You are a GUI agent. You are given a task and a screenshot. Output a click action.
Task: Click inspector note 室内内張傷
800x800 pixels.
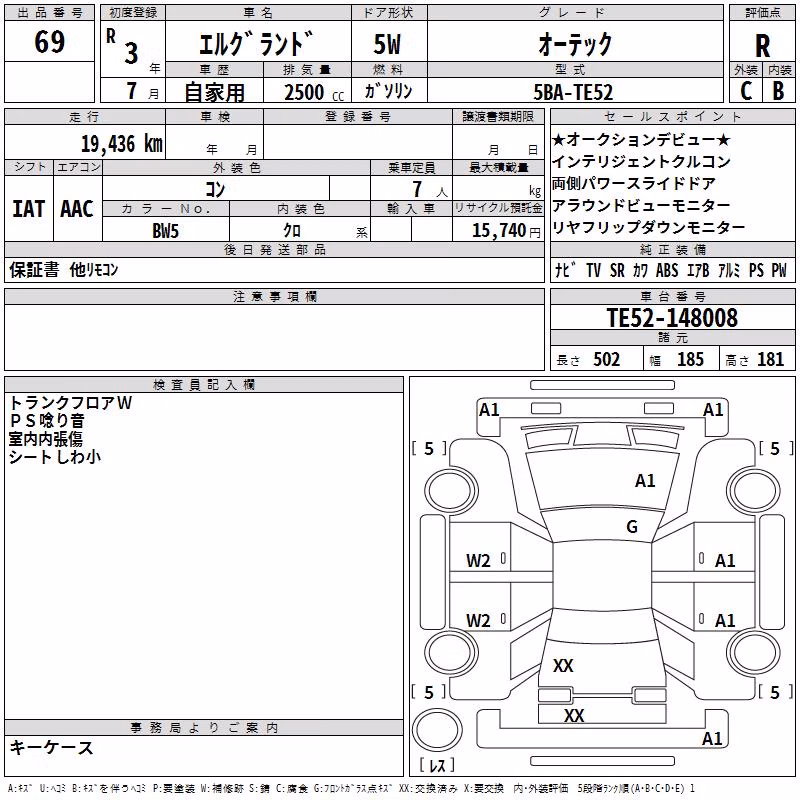[x=45, y=439]
